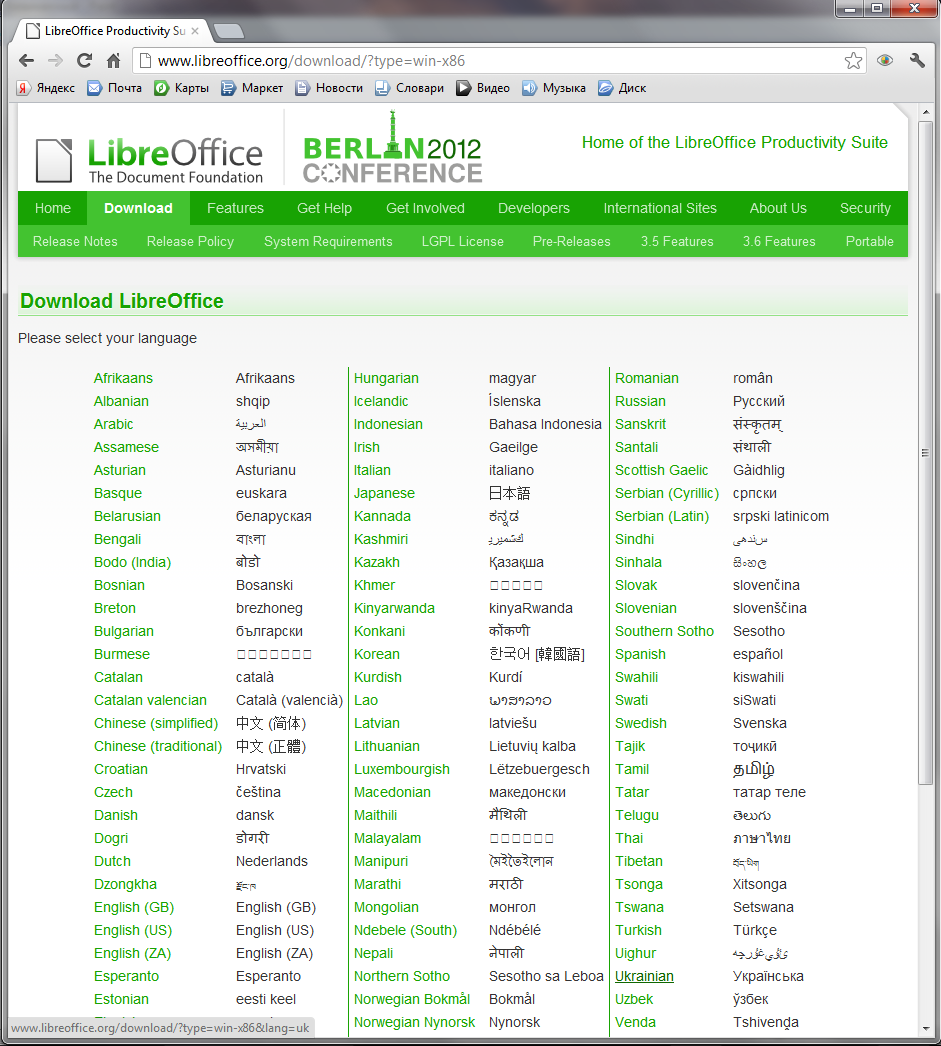
Task: Select Chinese (simplified) language link
Action: [156, 723]
